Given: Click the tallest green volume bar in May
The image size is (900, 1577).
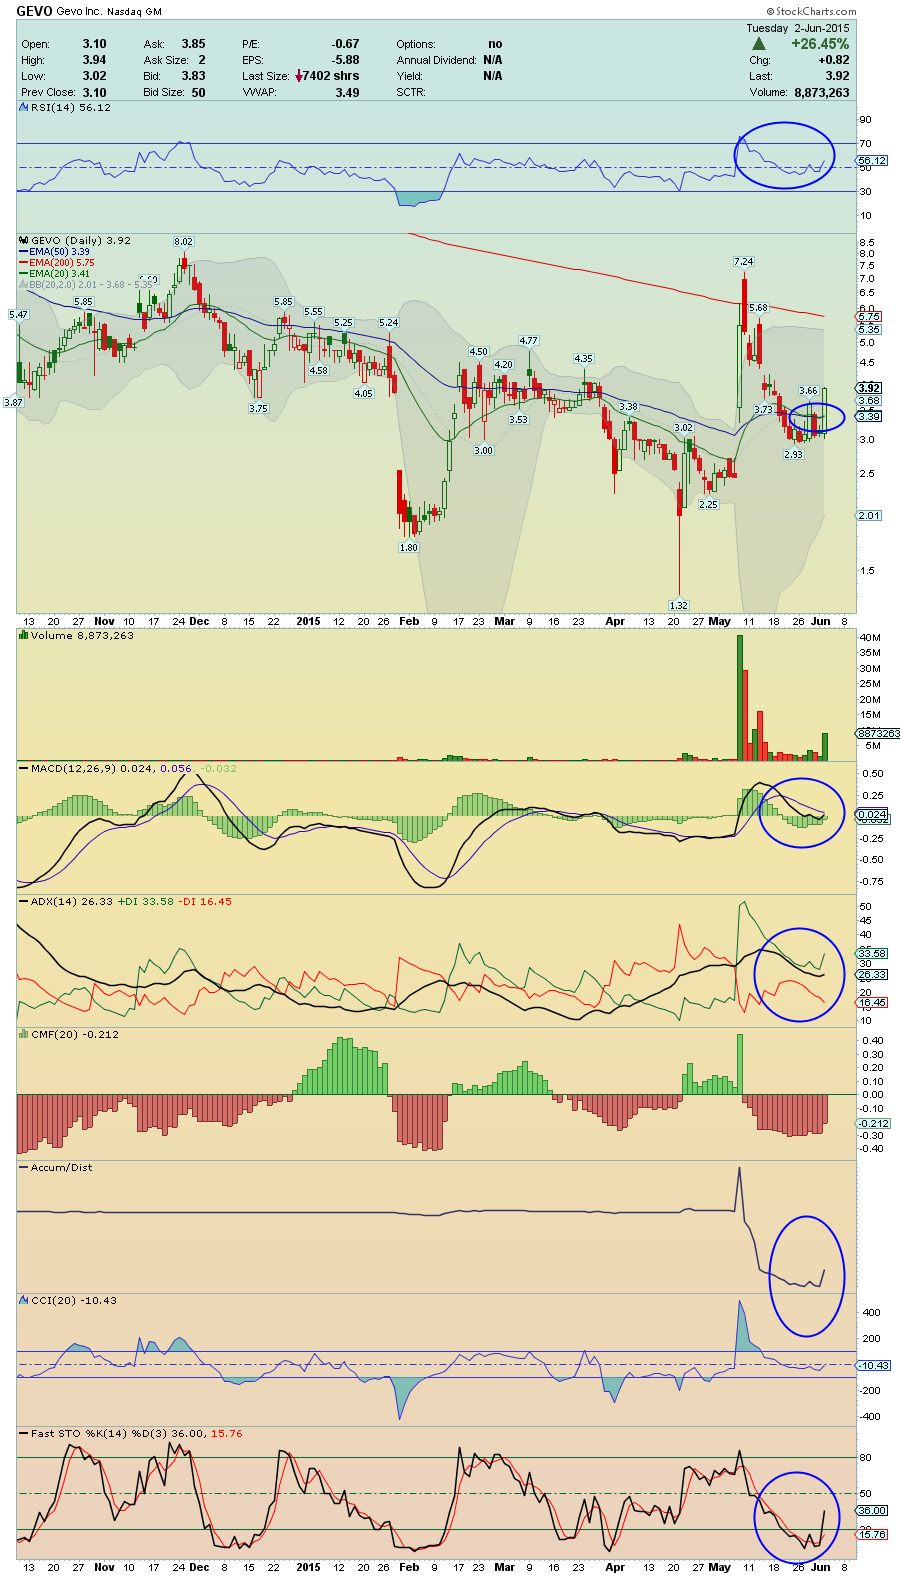Looking at the screenshot, I should coord(740,698).
